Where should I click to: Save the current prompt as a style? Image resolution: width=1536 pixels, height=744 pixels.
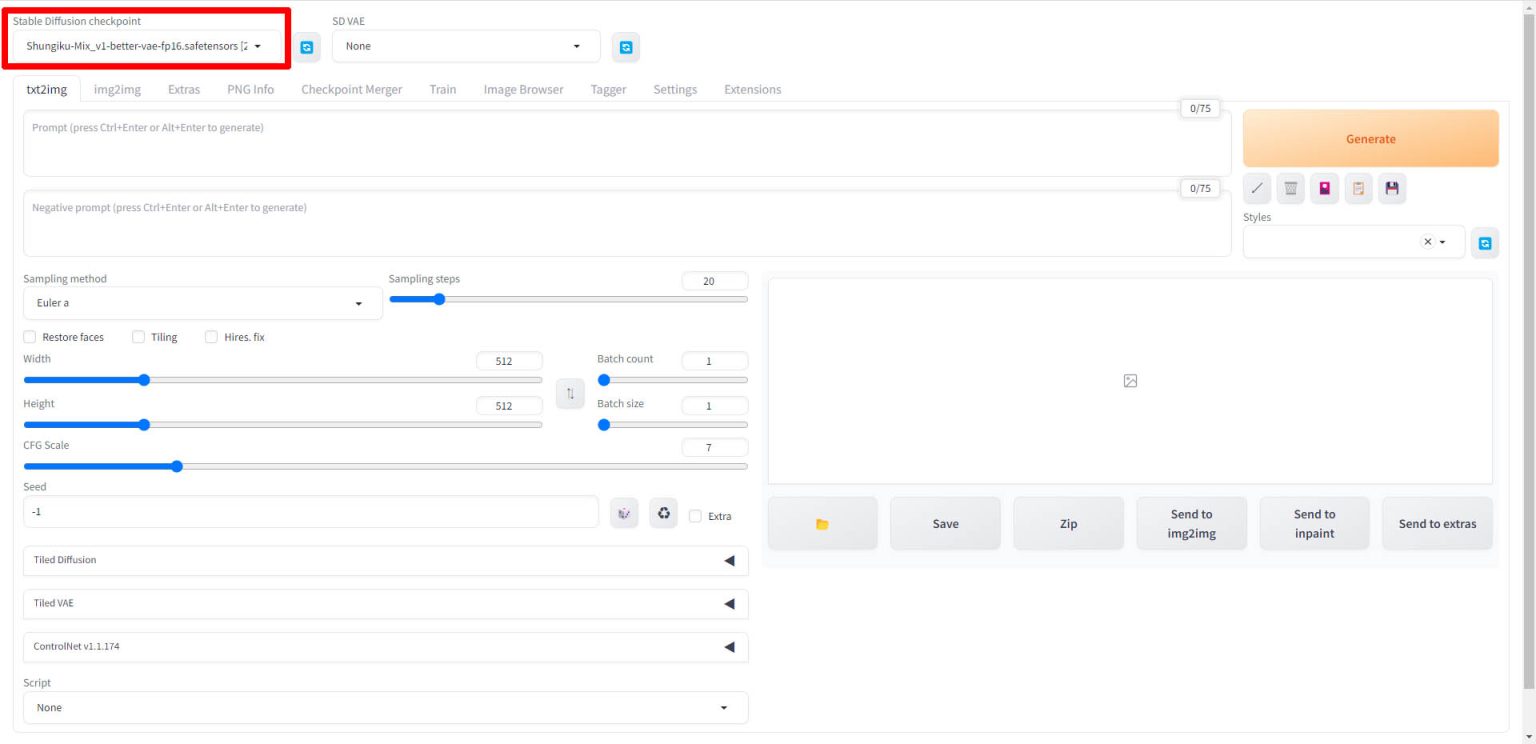coord(1392,188)
